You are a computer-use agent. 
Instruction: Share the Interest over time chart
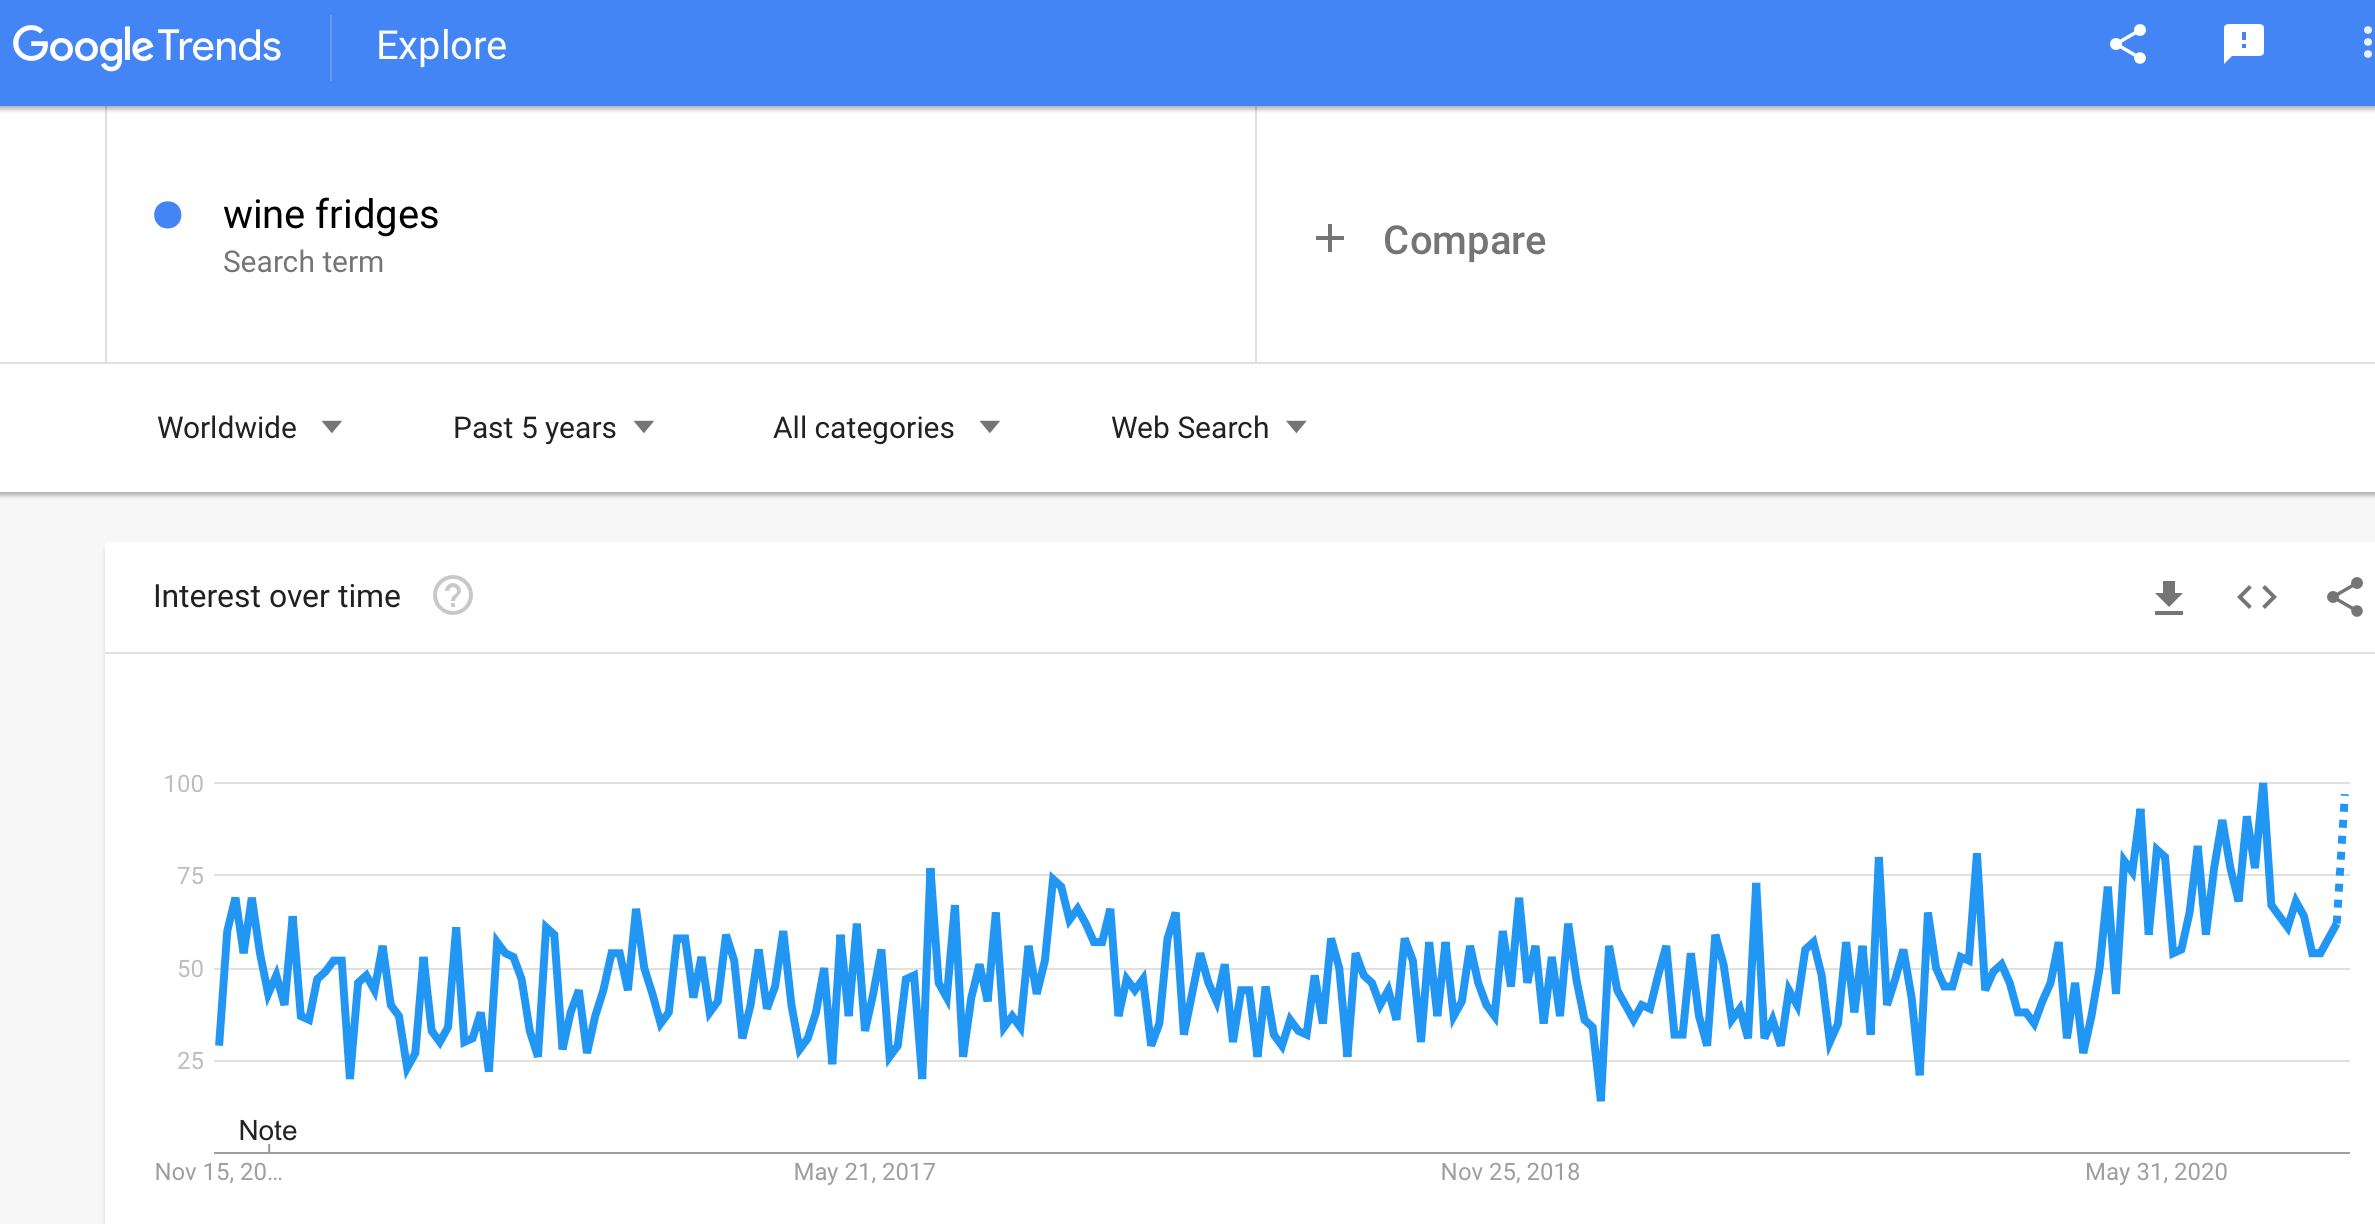(x=2344, y=597)
